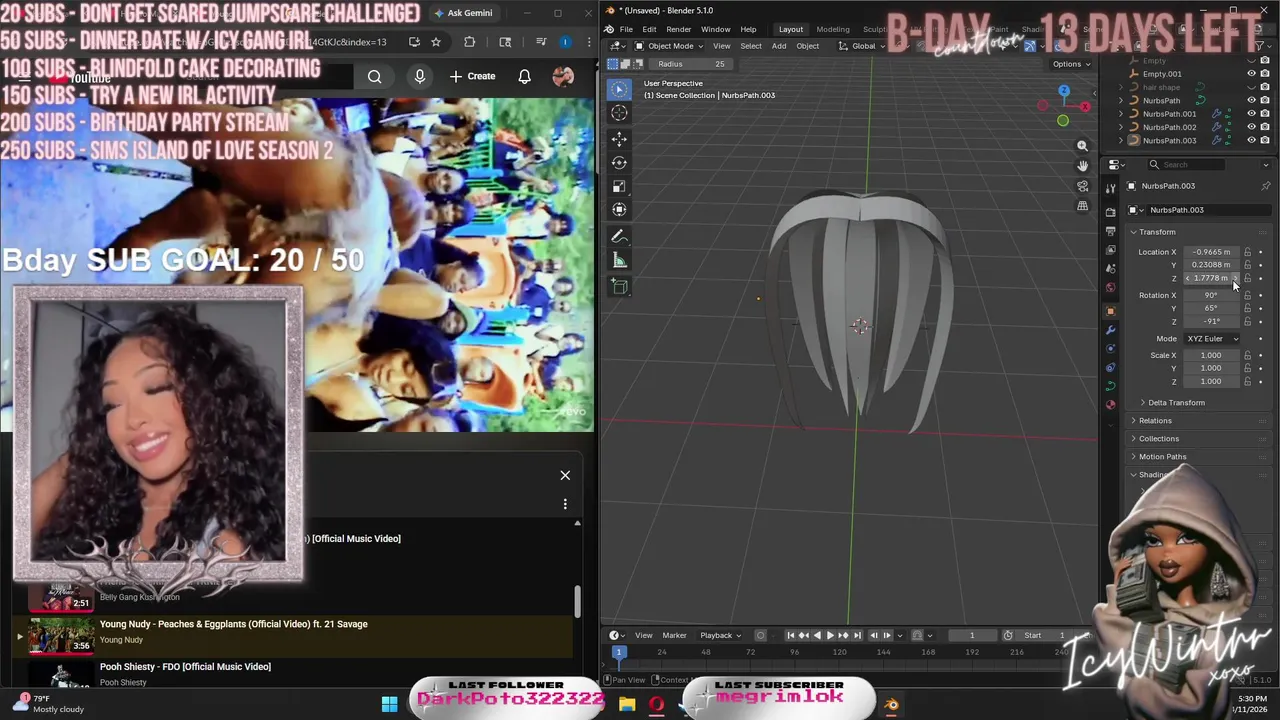Click the YouTube search magnifier icon
The width and height of the screenshot is (1280, 720).
[x=374, y=76]
